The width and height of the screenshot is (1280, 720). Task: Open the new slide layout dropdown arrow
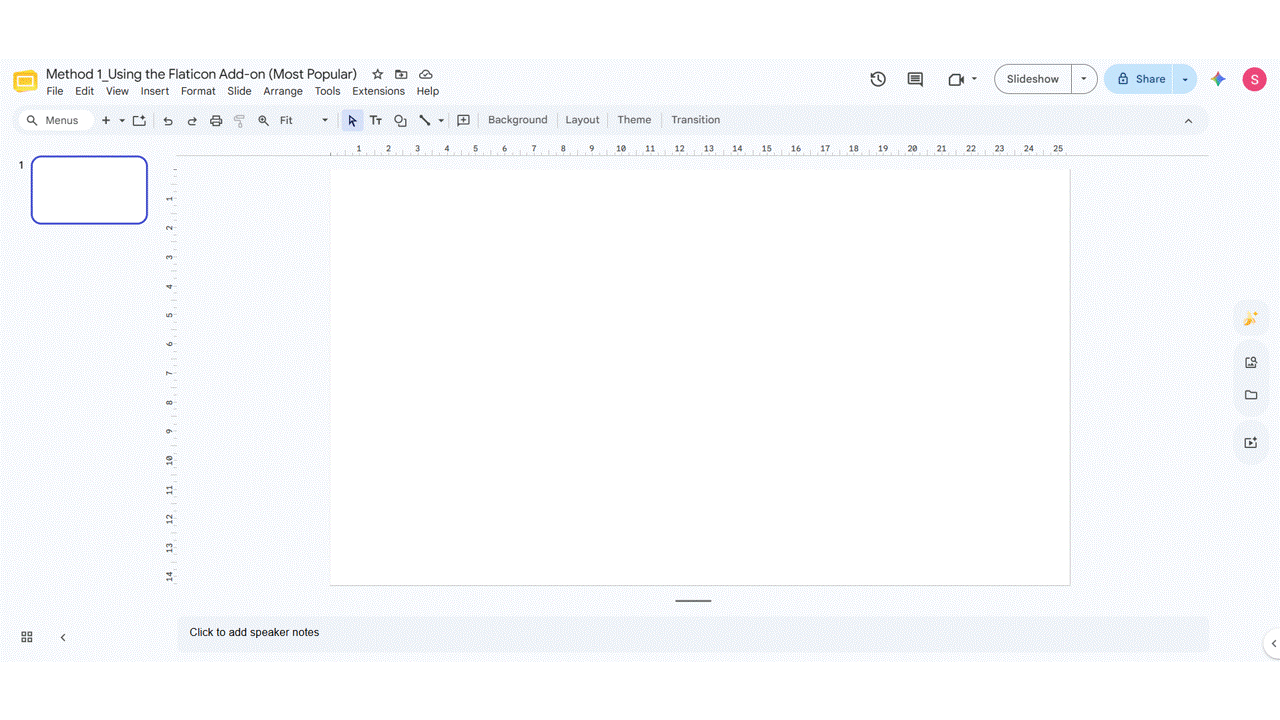point(122,120)
